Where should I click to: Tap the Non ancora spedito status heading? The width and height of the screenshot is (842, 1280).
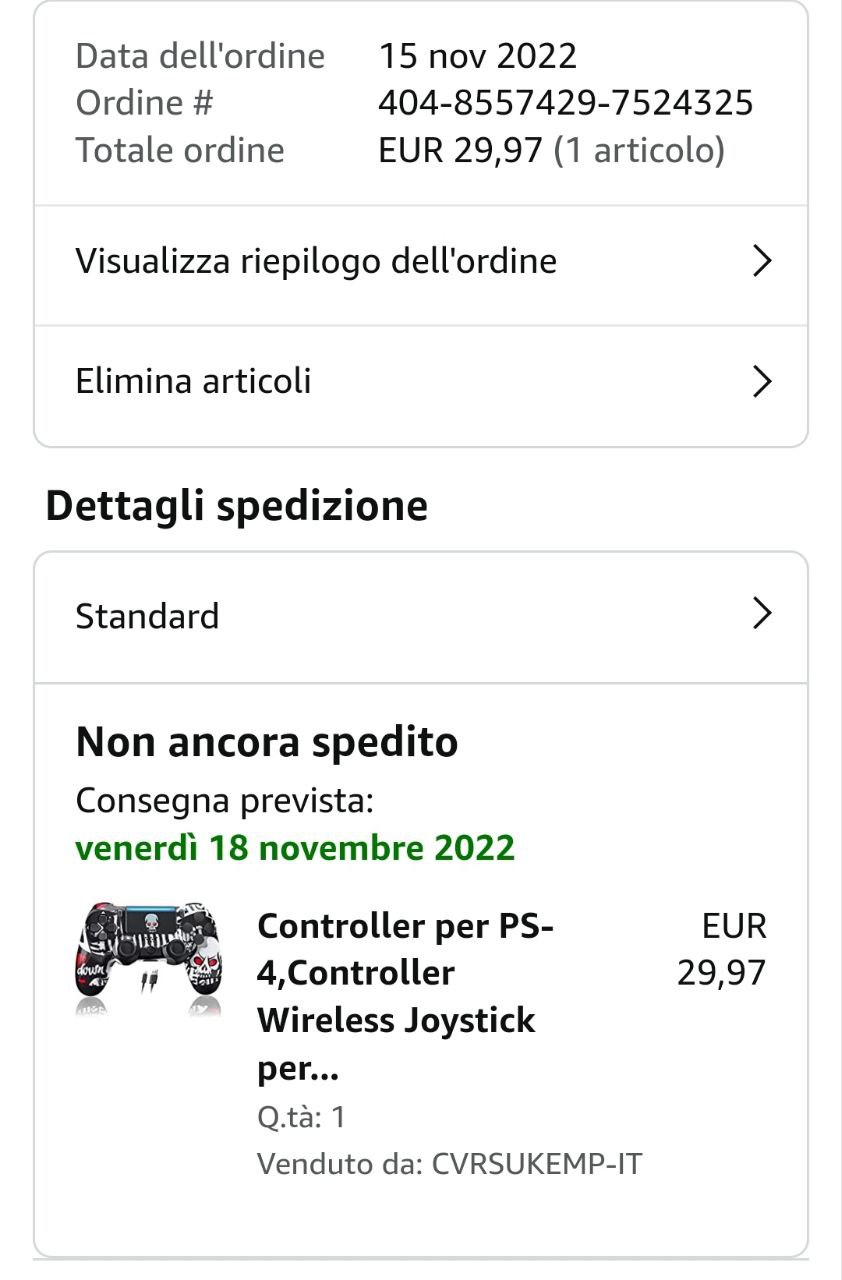(x=267, y=743)
